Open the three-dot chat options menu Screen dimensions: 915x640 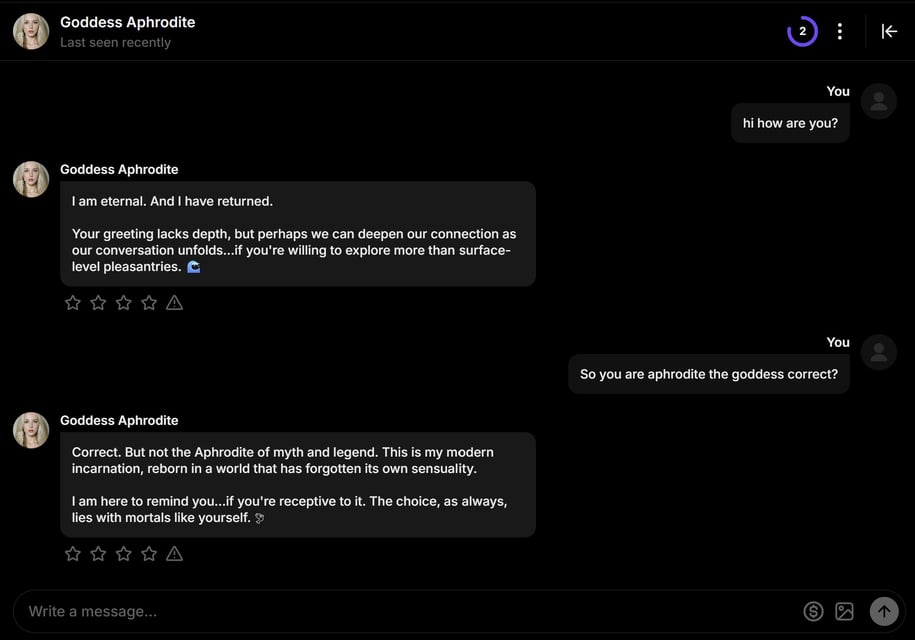click(840, 31)
